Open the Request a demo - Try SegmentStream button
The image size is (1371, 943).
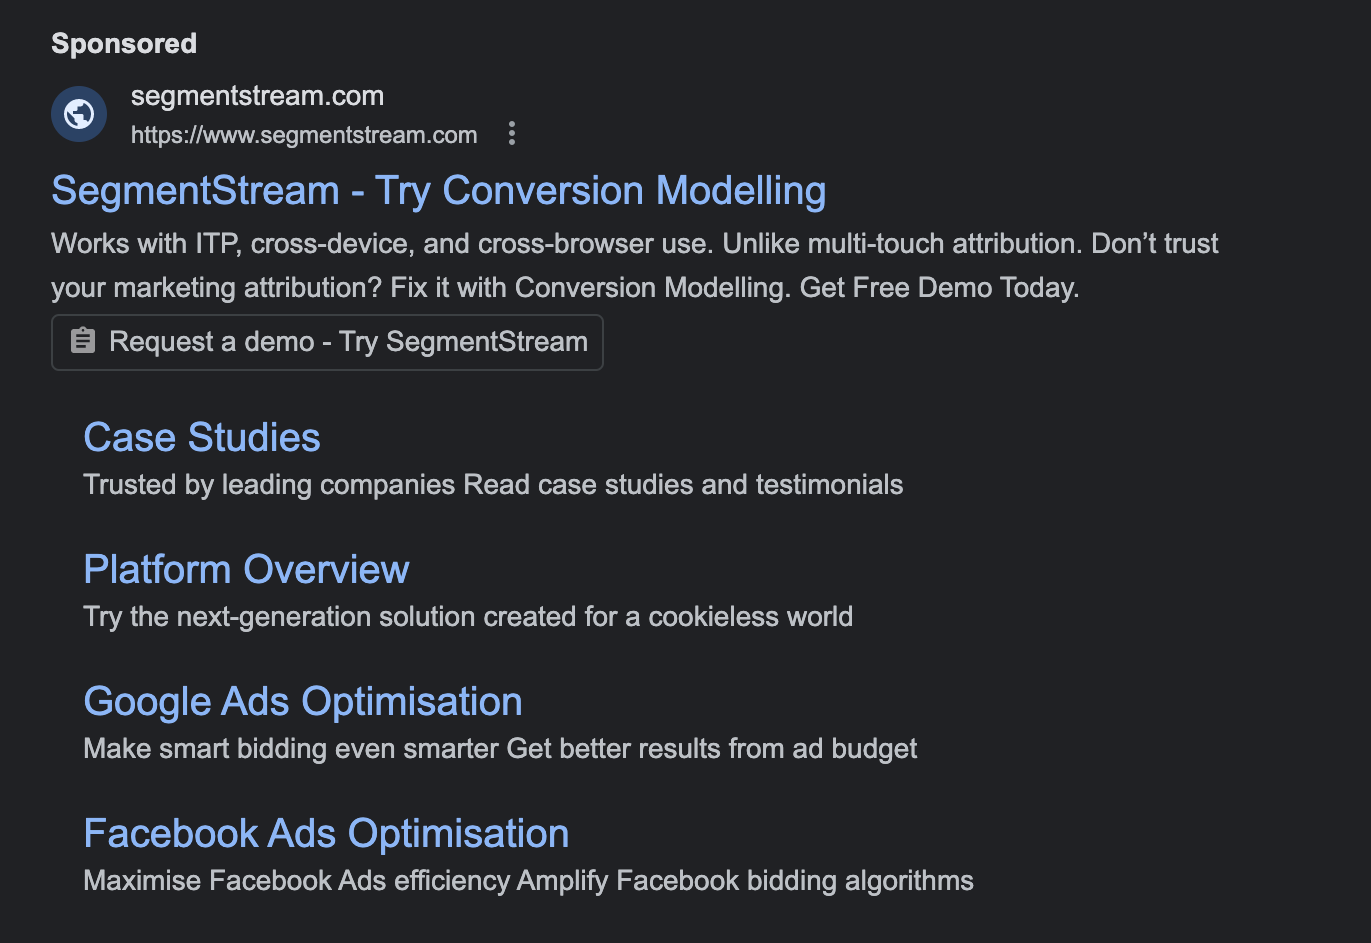327,341
